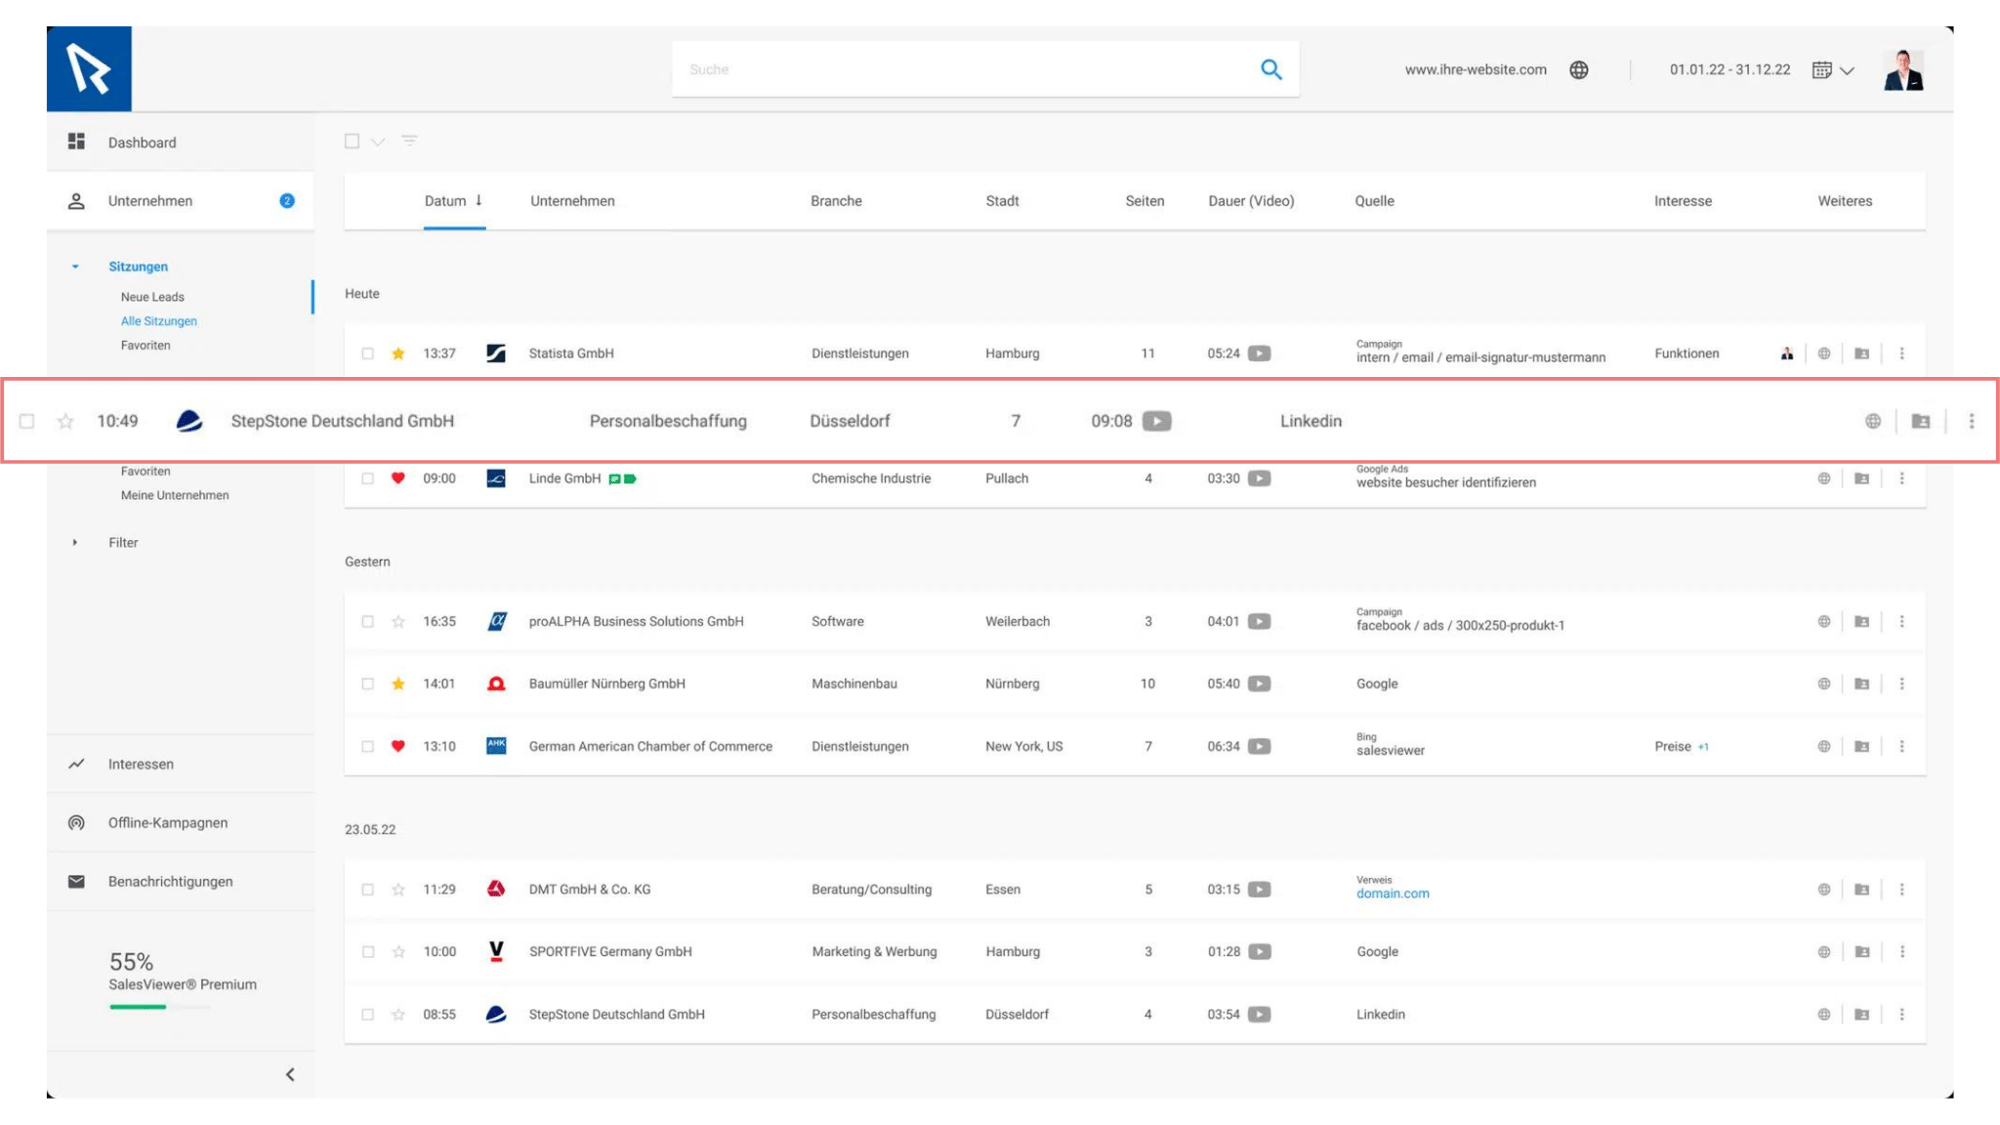Screen dimensions: 2000x1125
Task: Toggle the star on StepStone 10:49 row
Action: [66, 421]
